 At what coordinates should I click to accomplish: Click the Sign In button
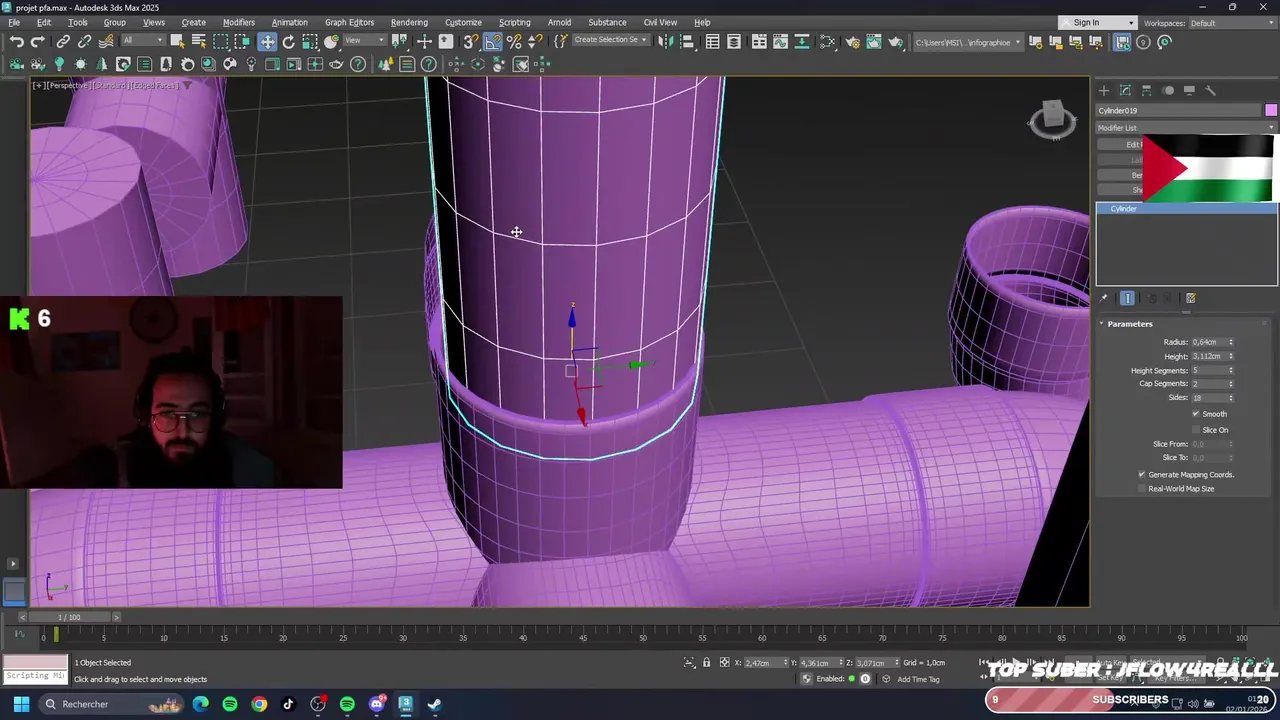[x=1086, y=22]
